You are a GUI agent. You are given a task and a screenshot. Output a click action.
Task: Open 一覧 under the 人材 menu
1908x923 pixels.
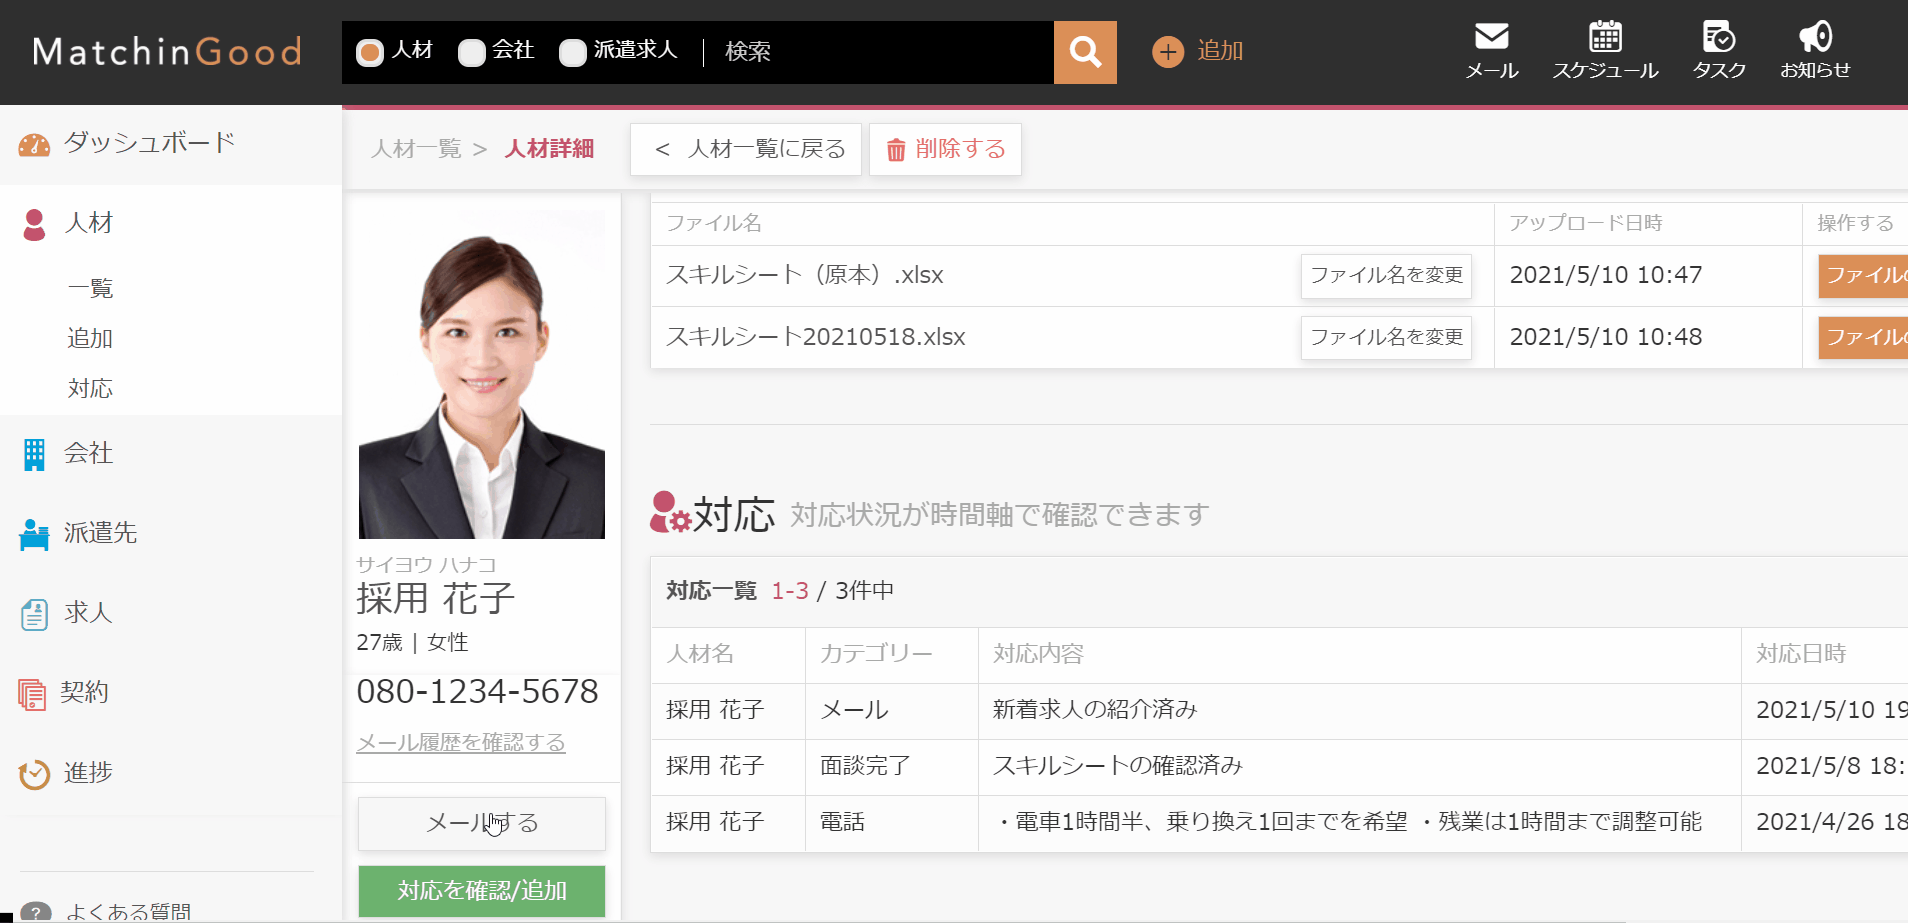(x=90, y=289)
